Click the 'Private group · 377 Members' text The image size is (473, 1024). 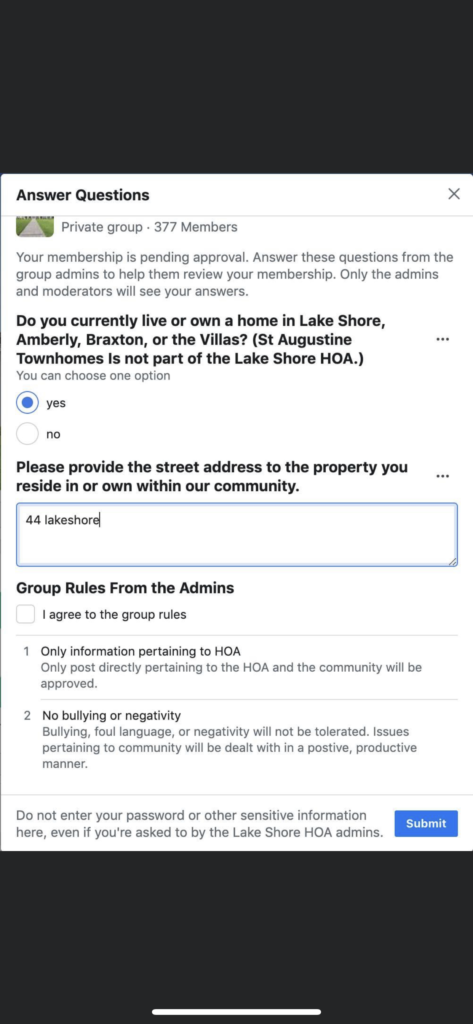pyautogui.click(x=149, y=227)
